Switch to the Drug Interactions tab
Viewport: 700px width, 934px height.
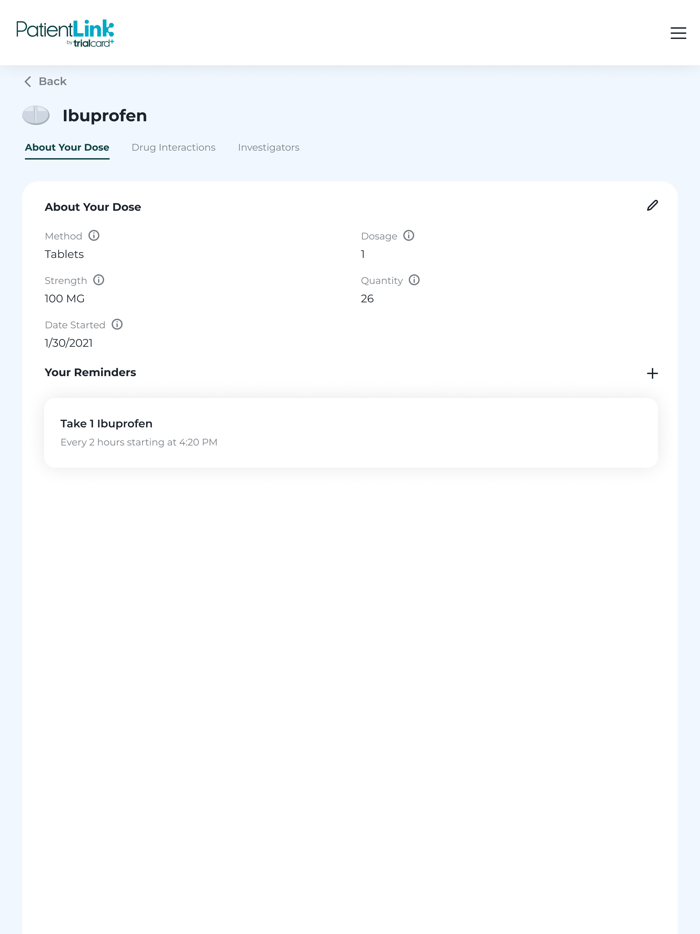click(x=173, y=147)
